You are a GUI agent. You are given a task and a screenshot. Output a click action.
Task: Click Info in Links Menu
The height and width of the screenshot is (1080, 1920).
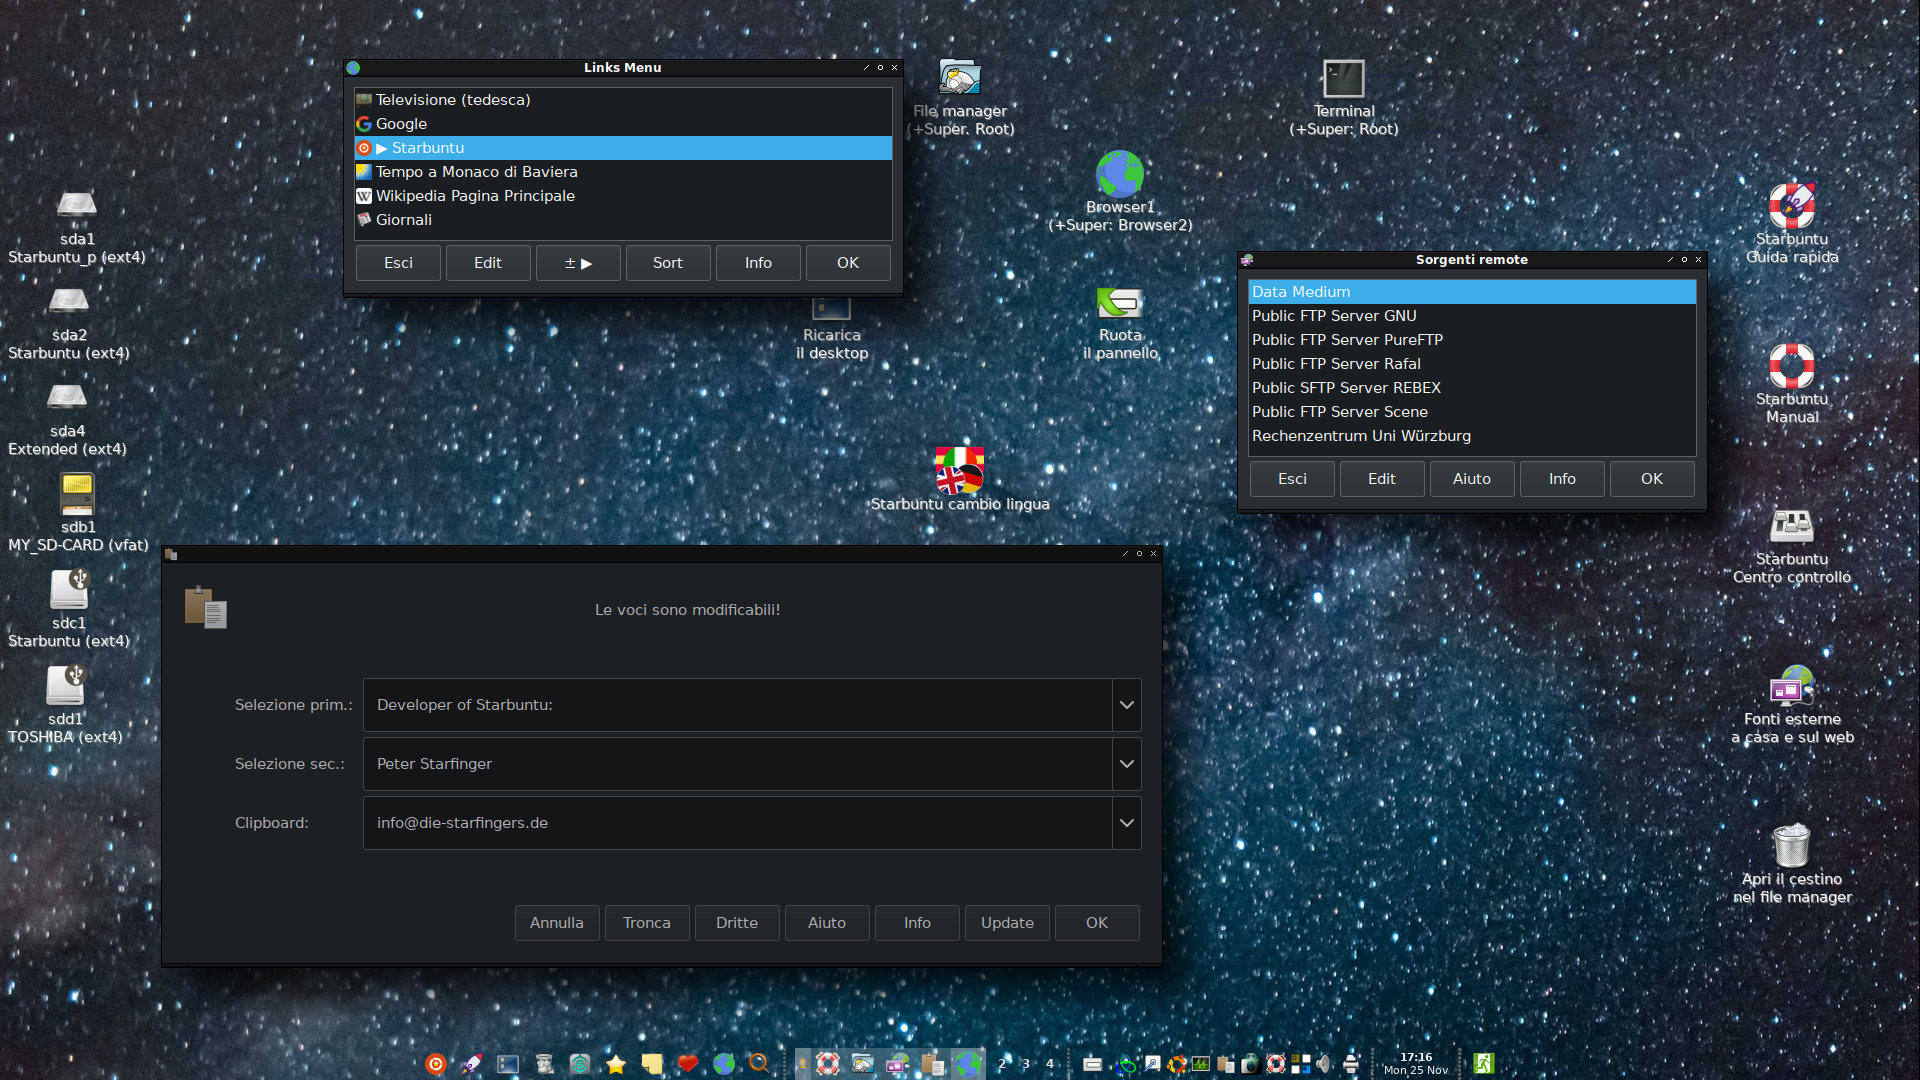(x=758, y=263)
